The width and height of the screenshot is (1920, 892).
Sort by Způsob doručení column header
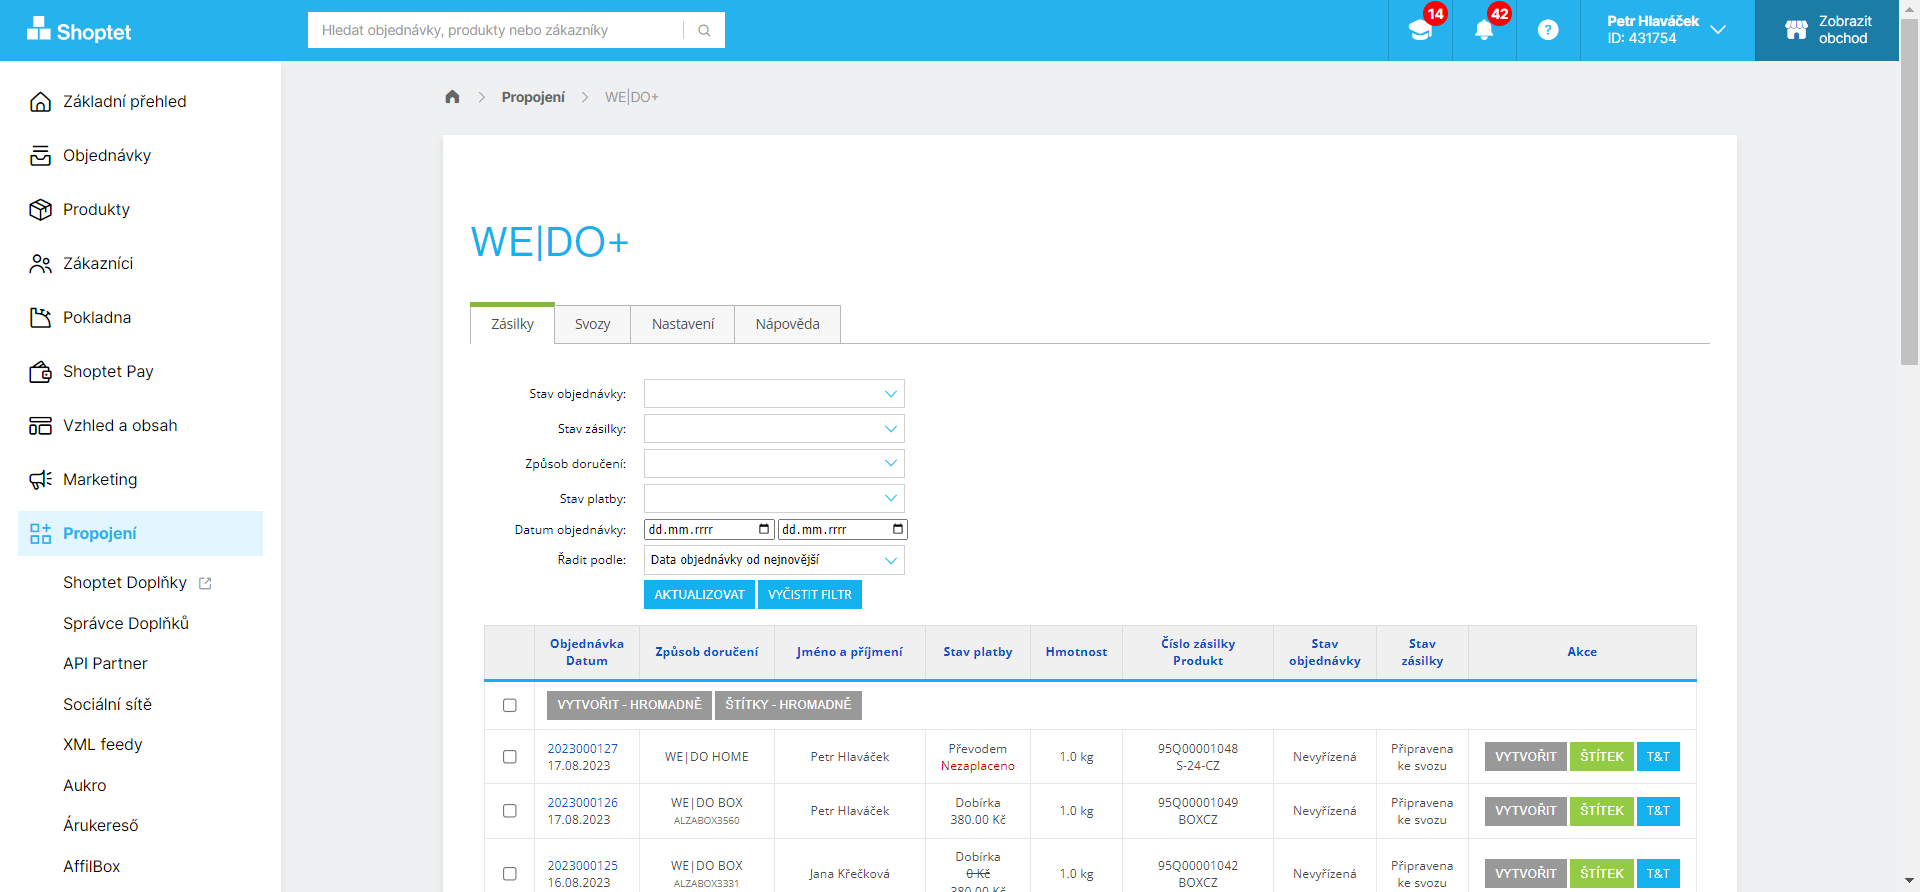coord(707,652)
